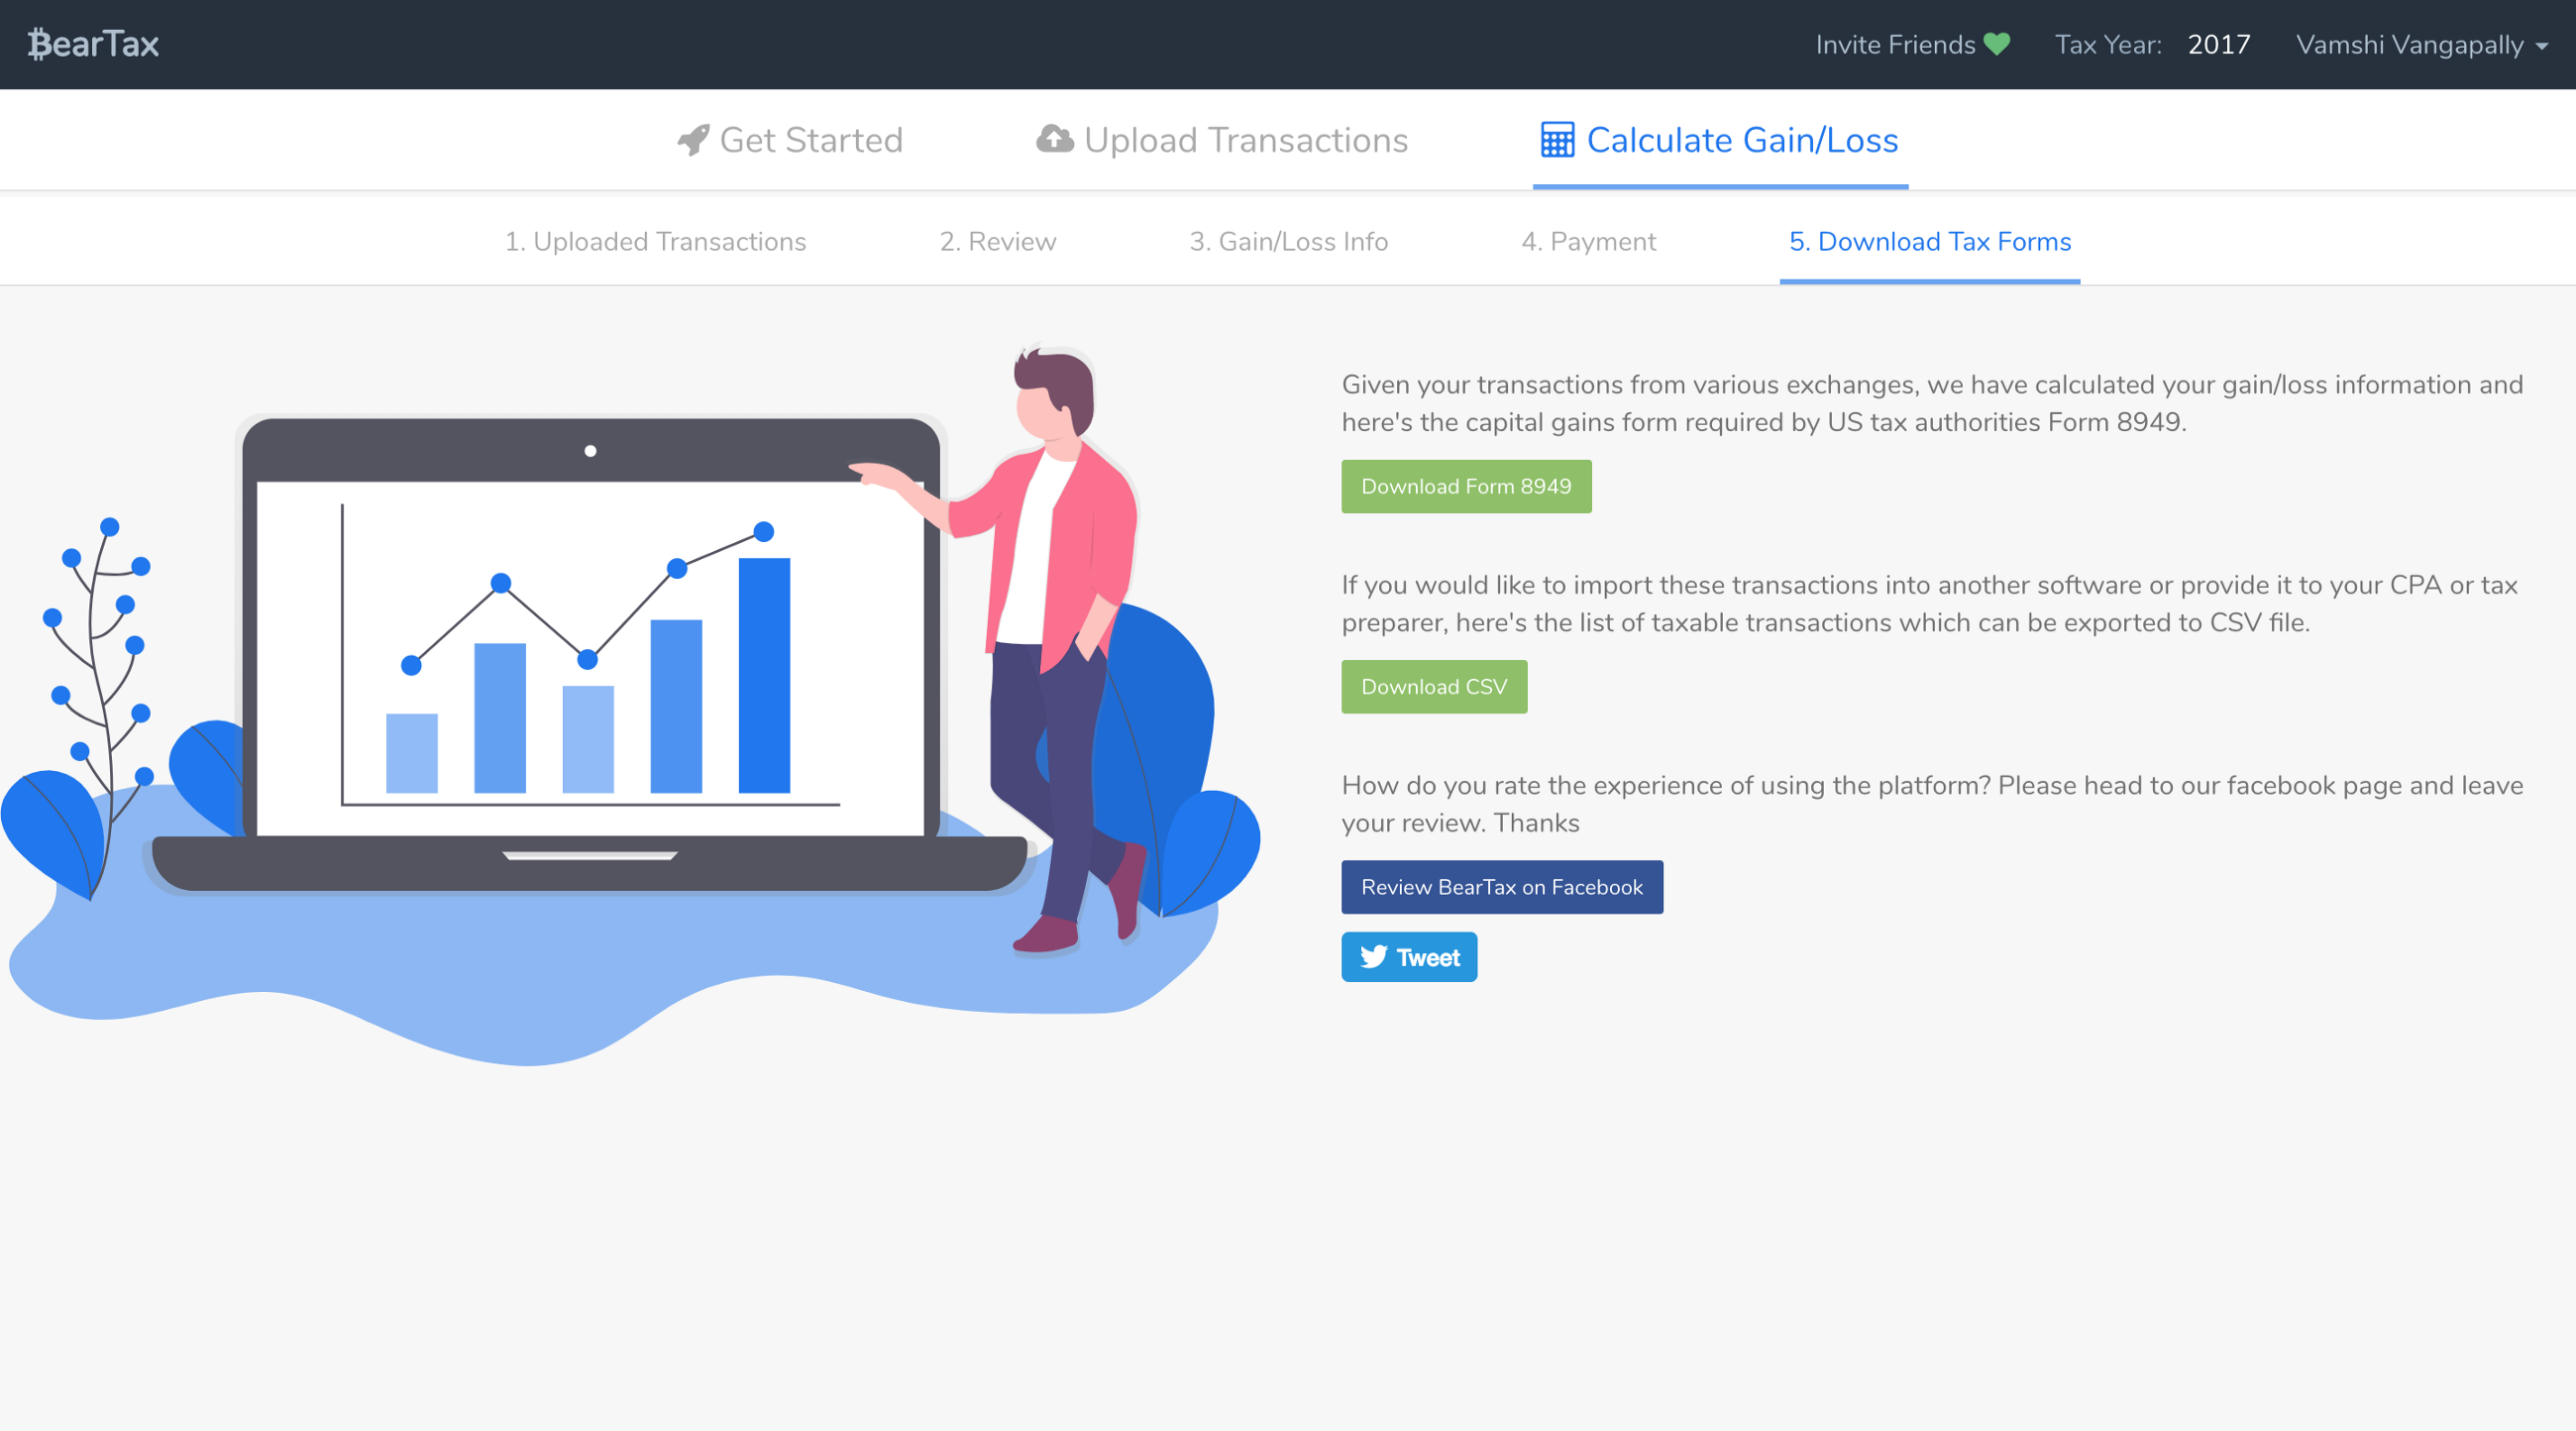Viewport: 2576px width, 1431px height.
Task: Click the caret arrow next to username
Action: click(x=2542, y=46)
